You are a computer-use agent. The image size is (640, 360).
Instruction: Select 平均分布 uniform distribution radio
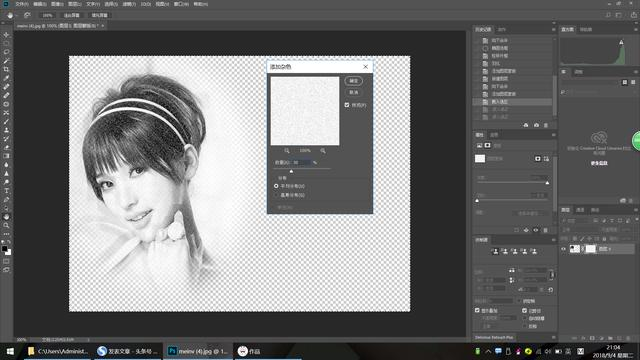(276, 186)
